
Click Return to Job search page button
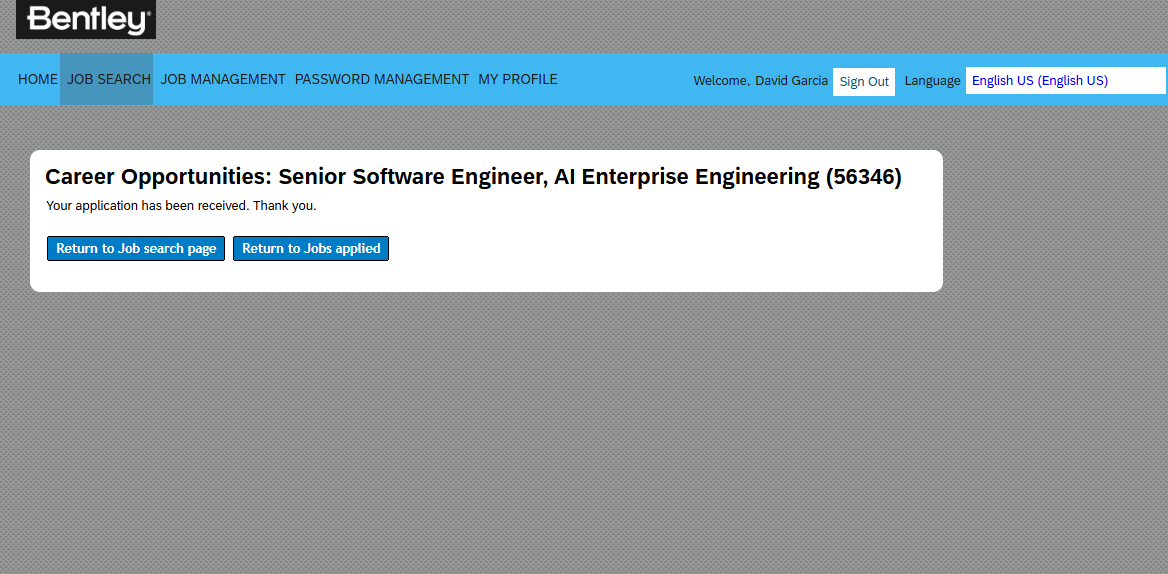point(136,249)
